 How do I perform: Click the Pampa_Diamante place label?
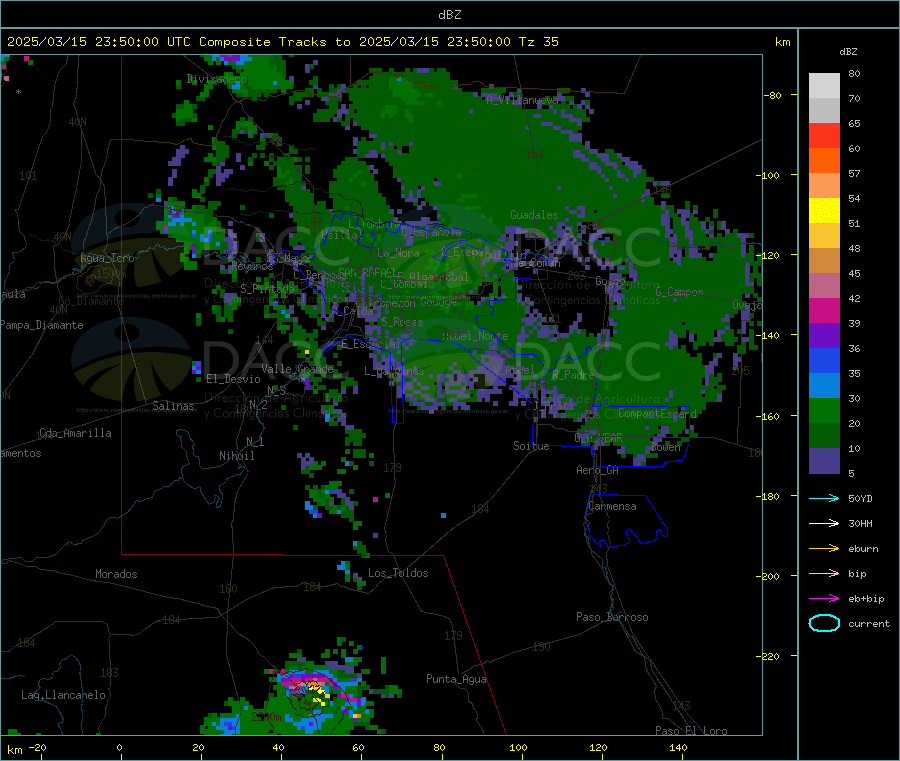pyautogui.click(x=41, y=325)
